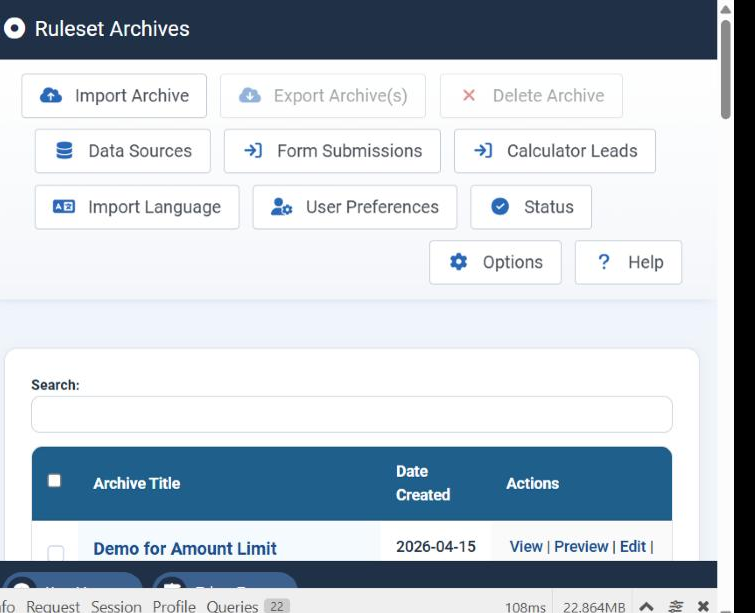Open the Session tab in the debug bar
This screenshot has width=755, height=613.
[x=116, y=606]
